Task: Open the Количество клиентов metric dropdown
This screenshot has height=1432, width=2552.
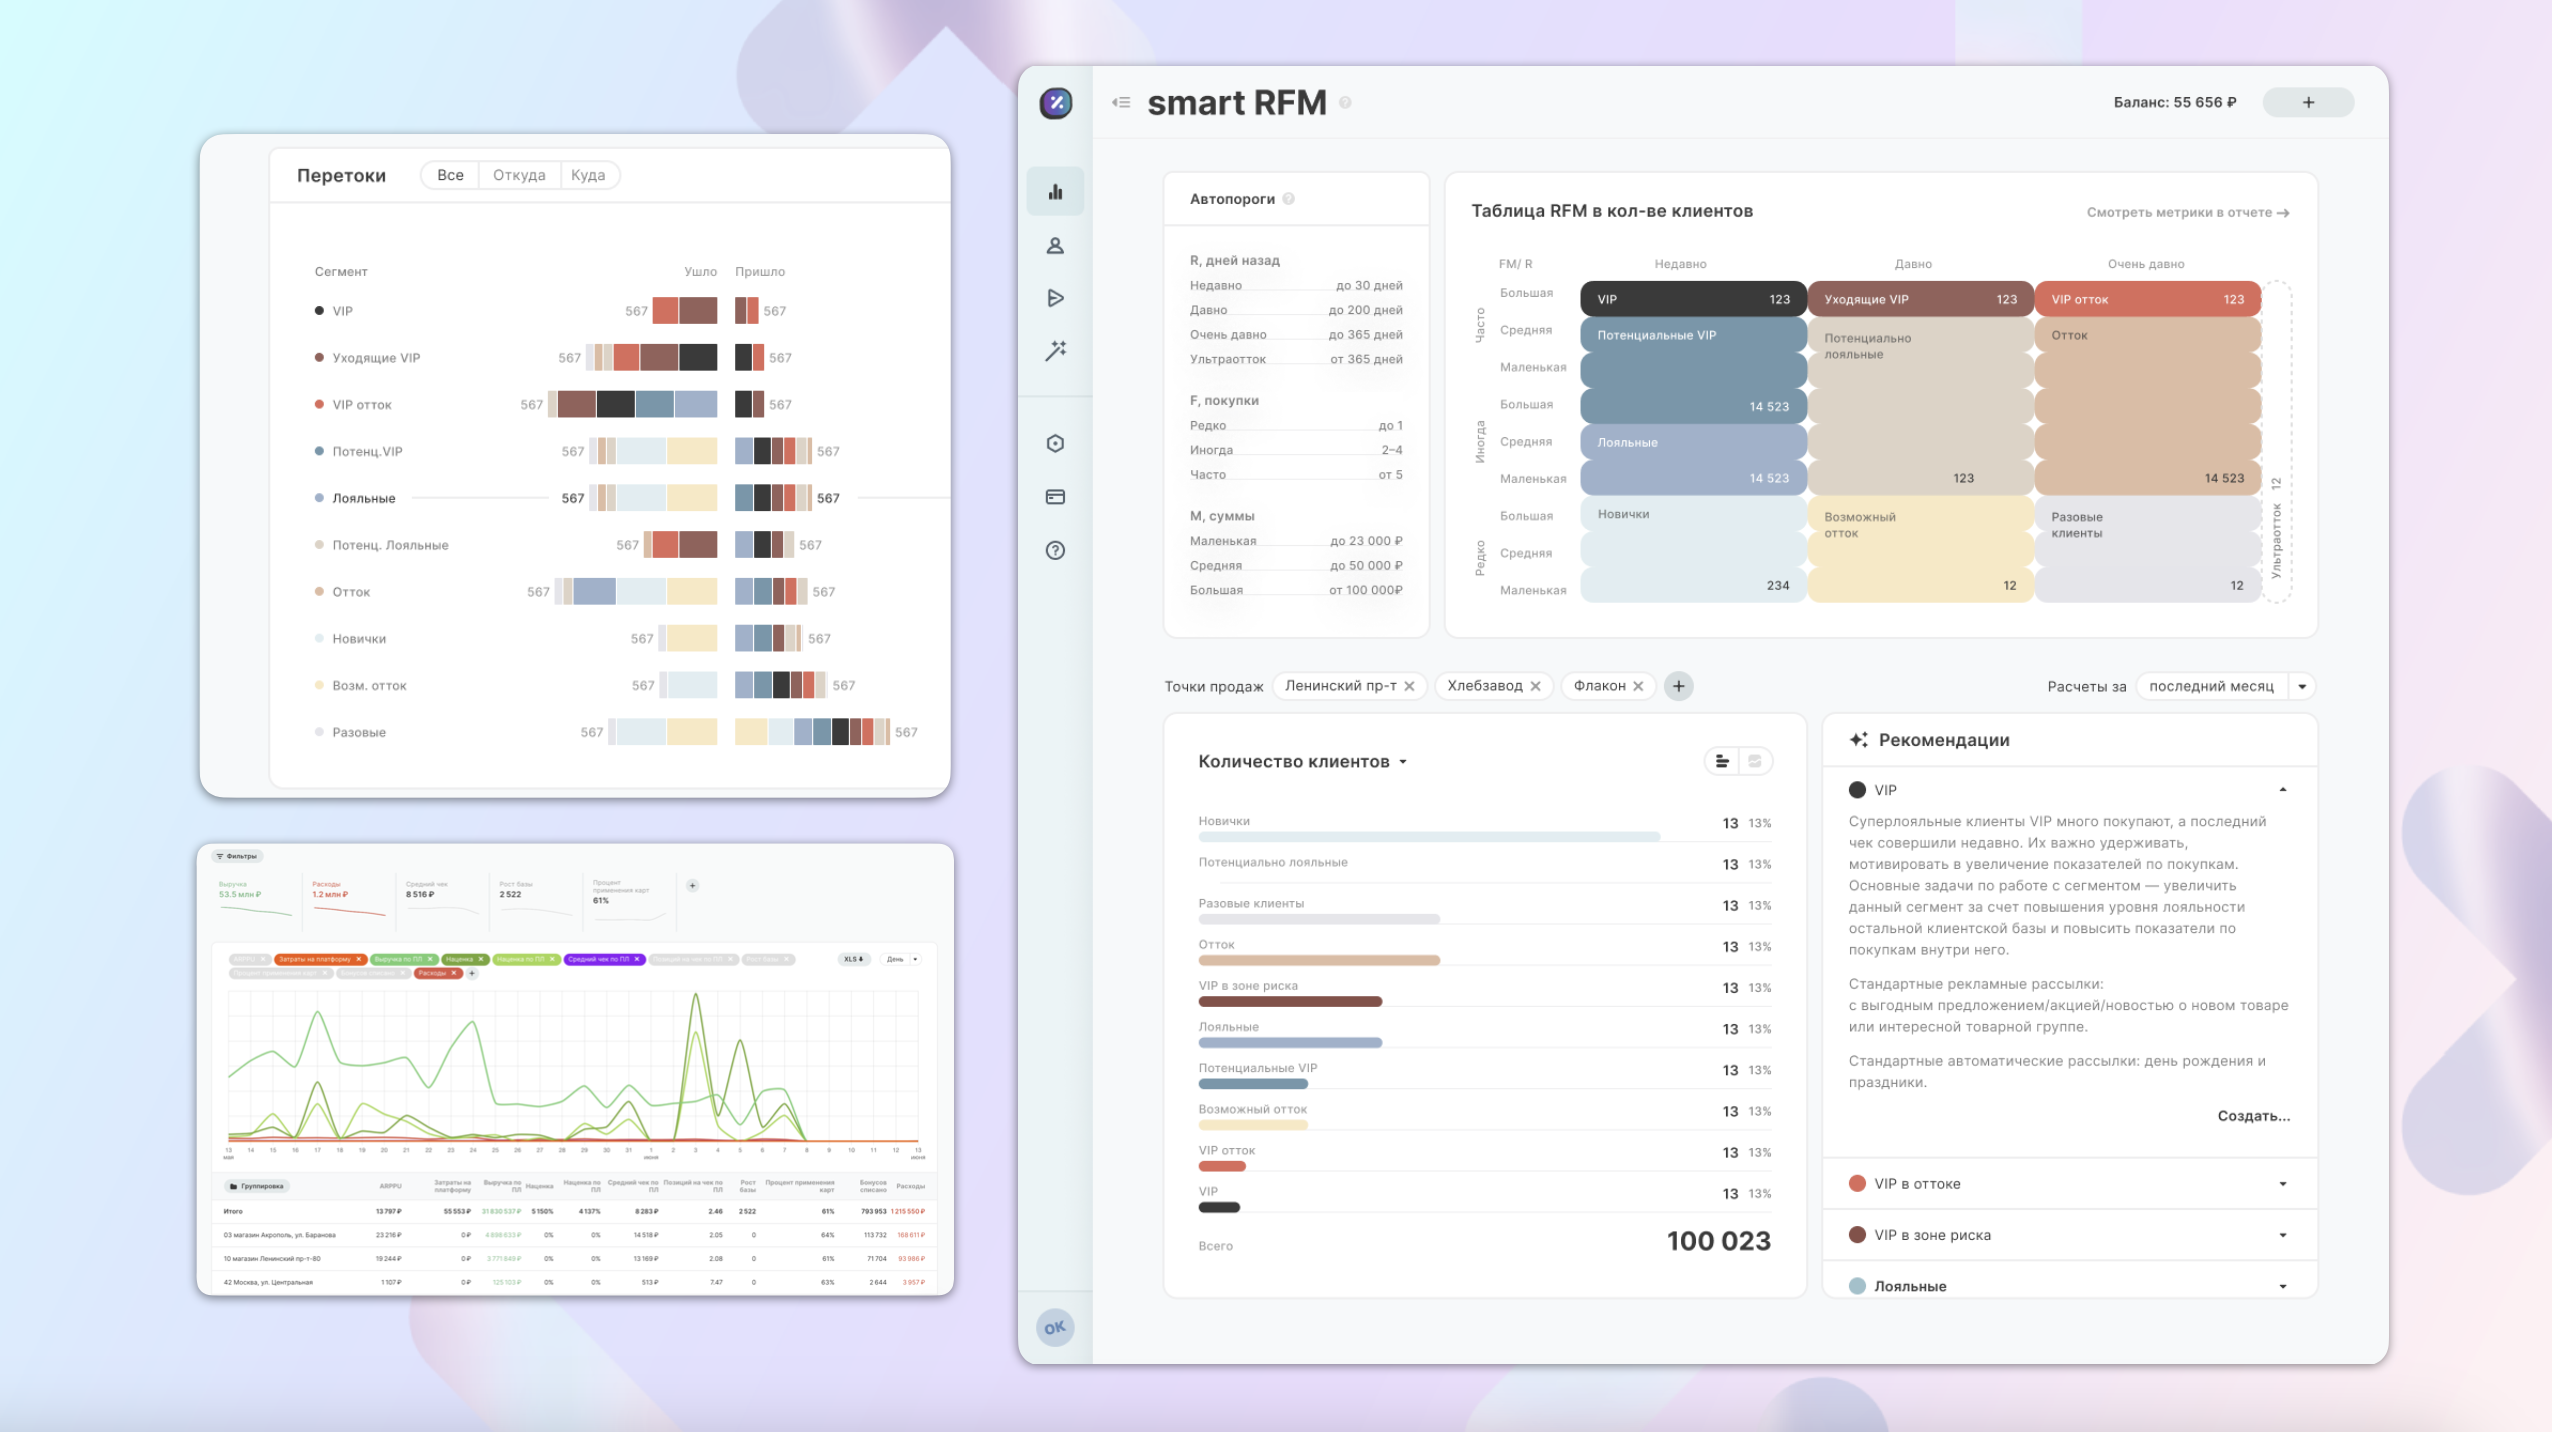Action: (1303, 762)
